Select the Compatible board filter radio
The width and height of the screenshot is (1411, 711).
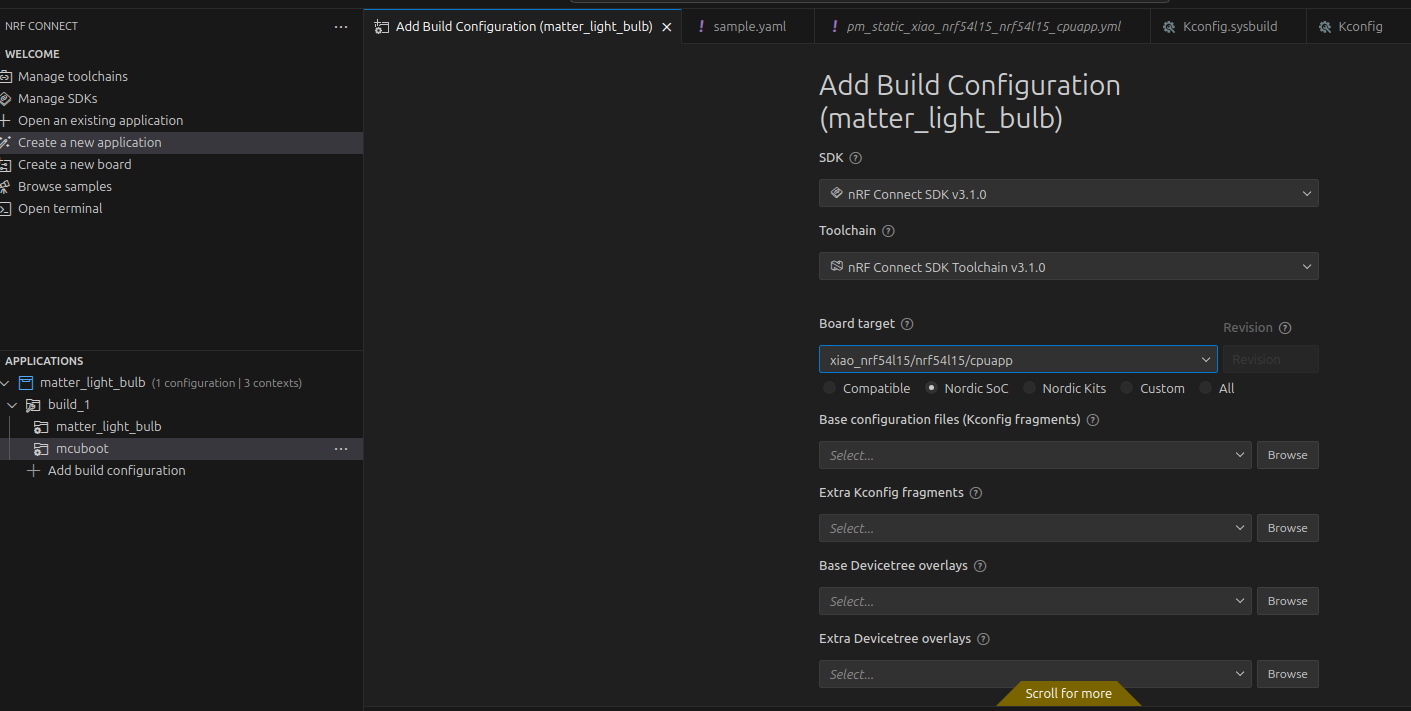829,388
